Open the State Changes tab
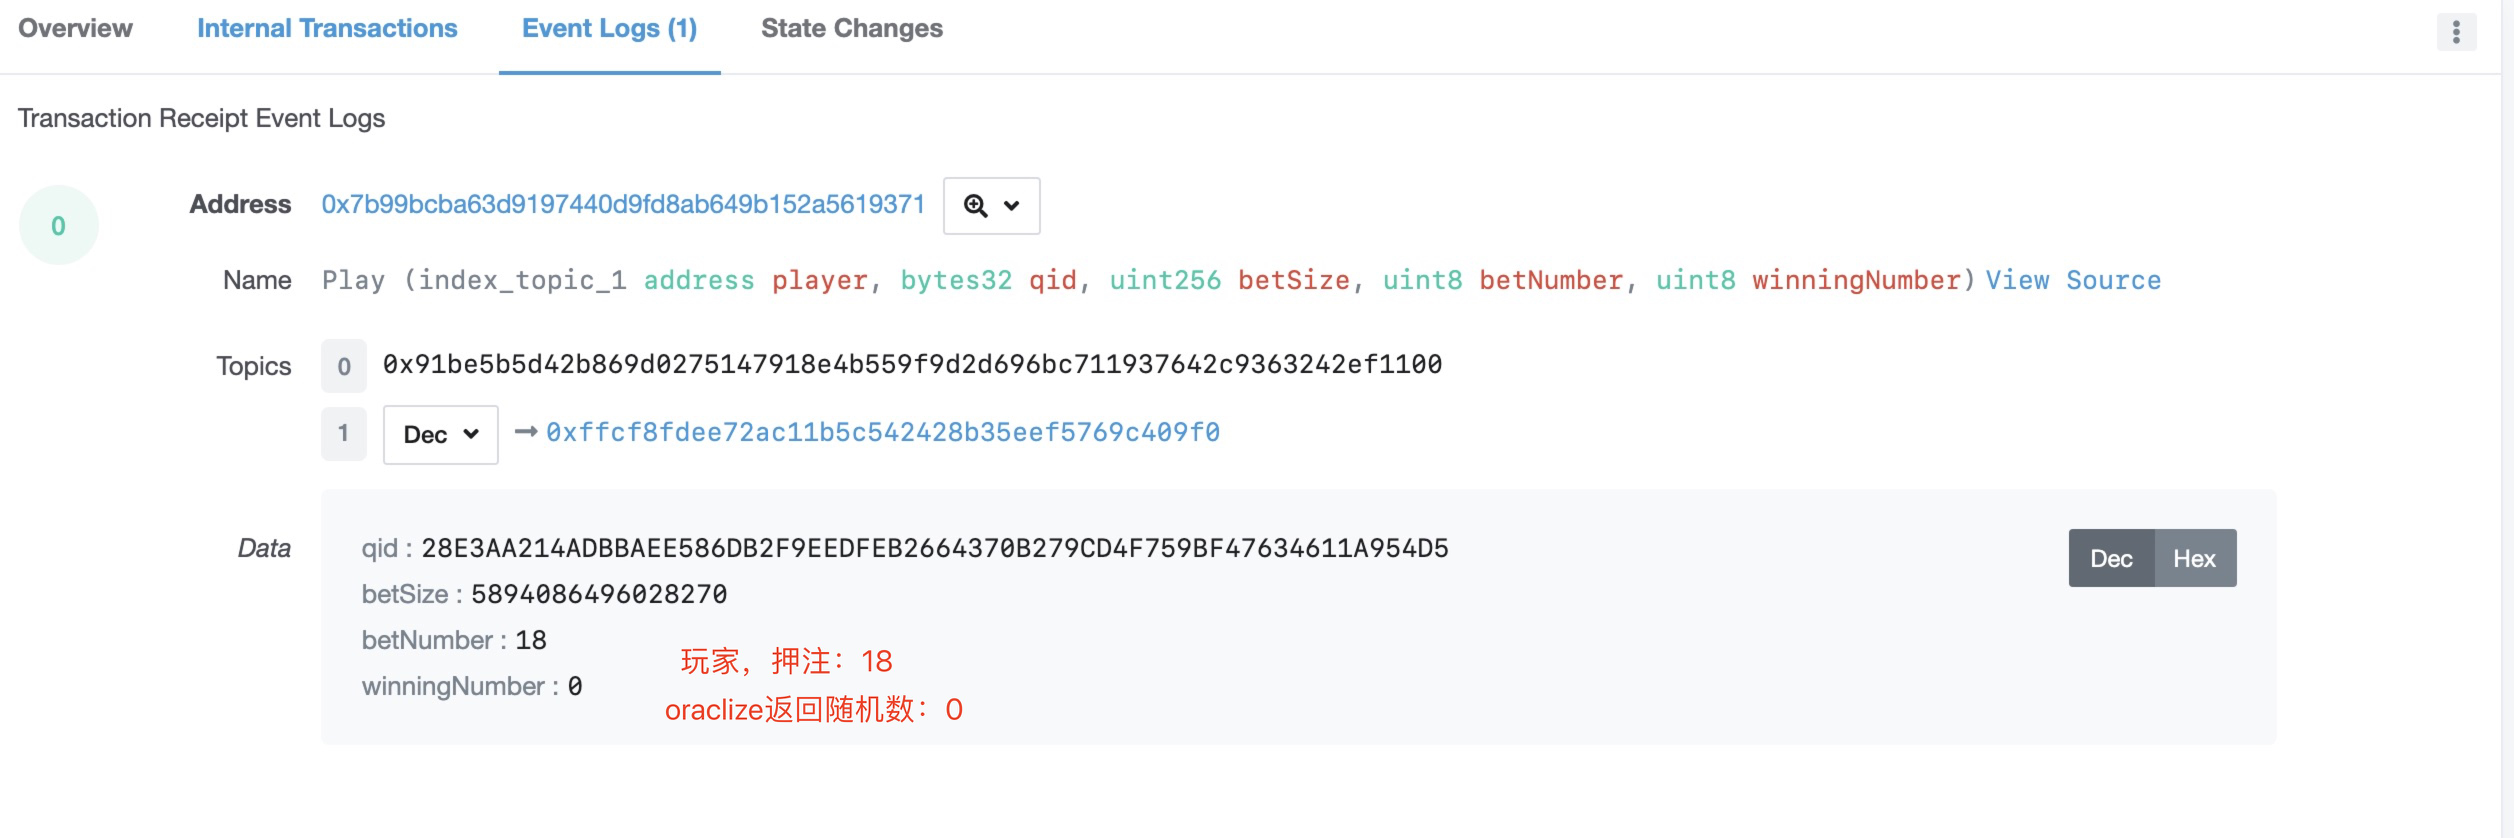The width and height of the screenshot is (2514, 838). click(x=852, y=28)
